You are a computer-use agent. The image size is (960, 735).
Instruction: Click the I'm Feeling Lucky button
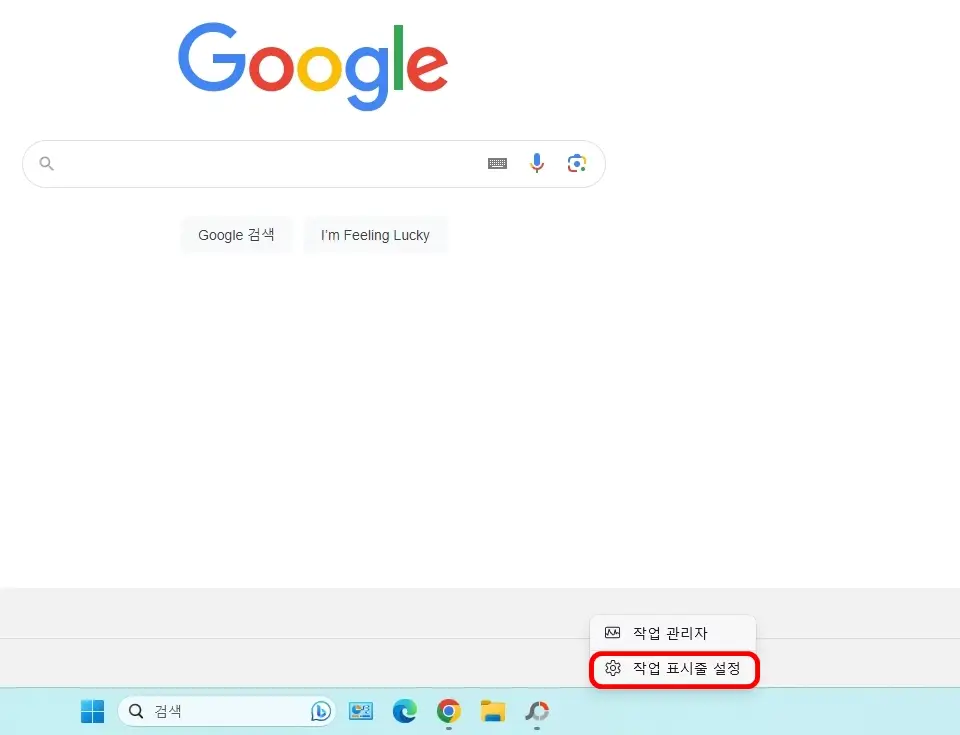(375, 234)
